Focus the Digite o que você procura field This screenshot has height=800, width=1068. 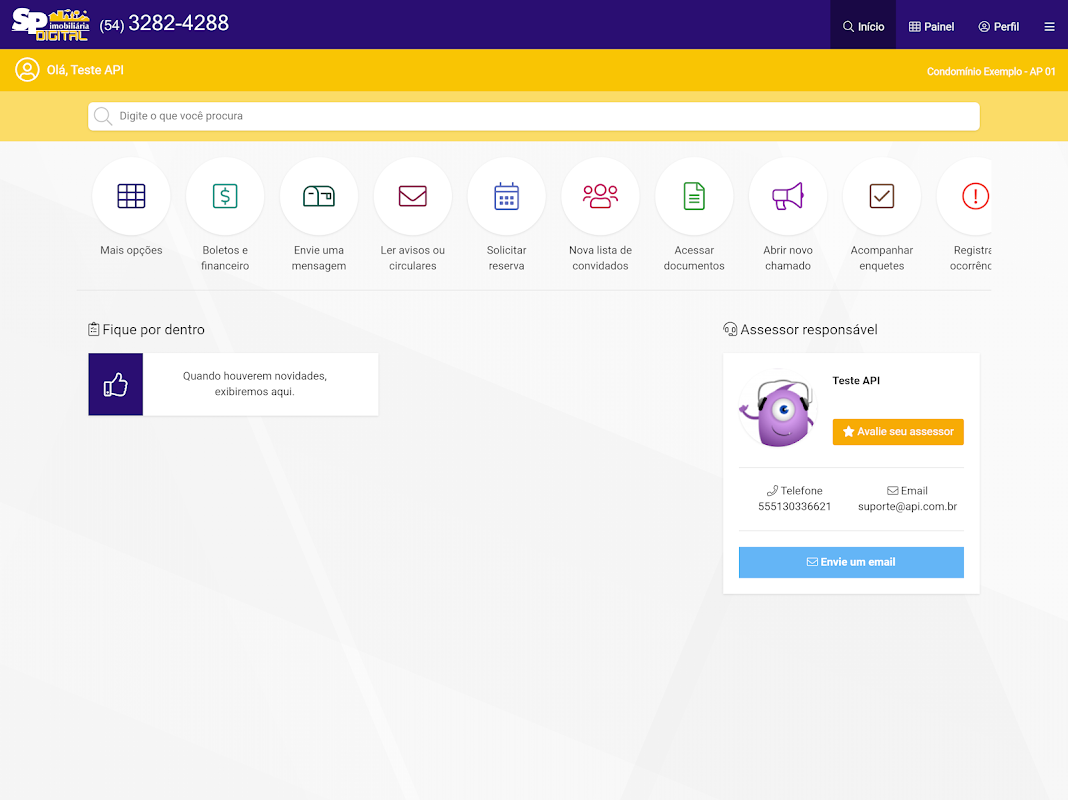[x=534, y=116]
